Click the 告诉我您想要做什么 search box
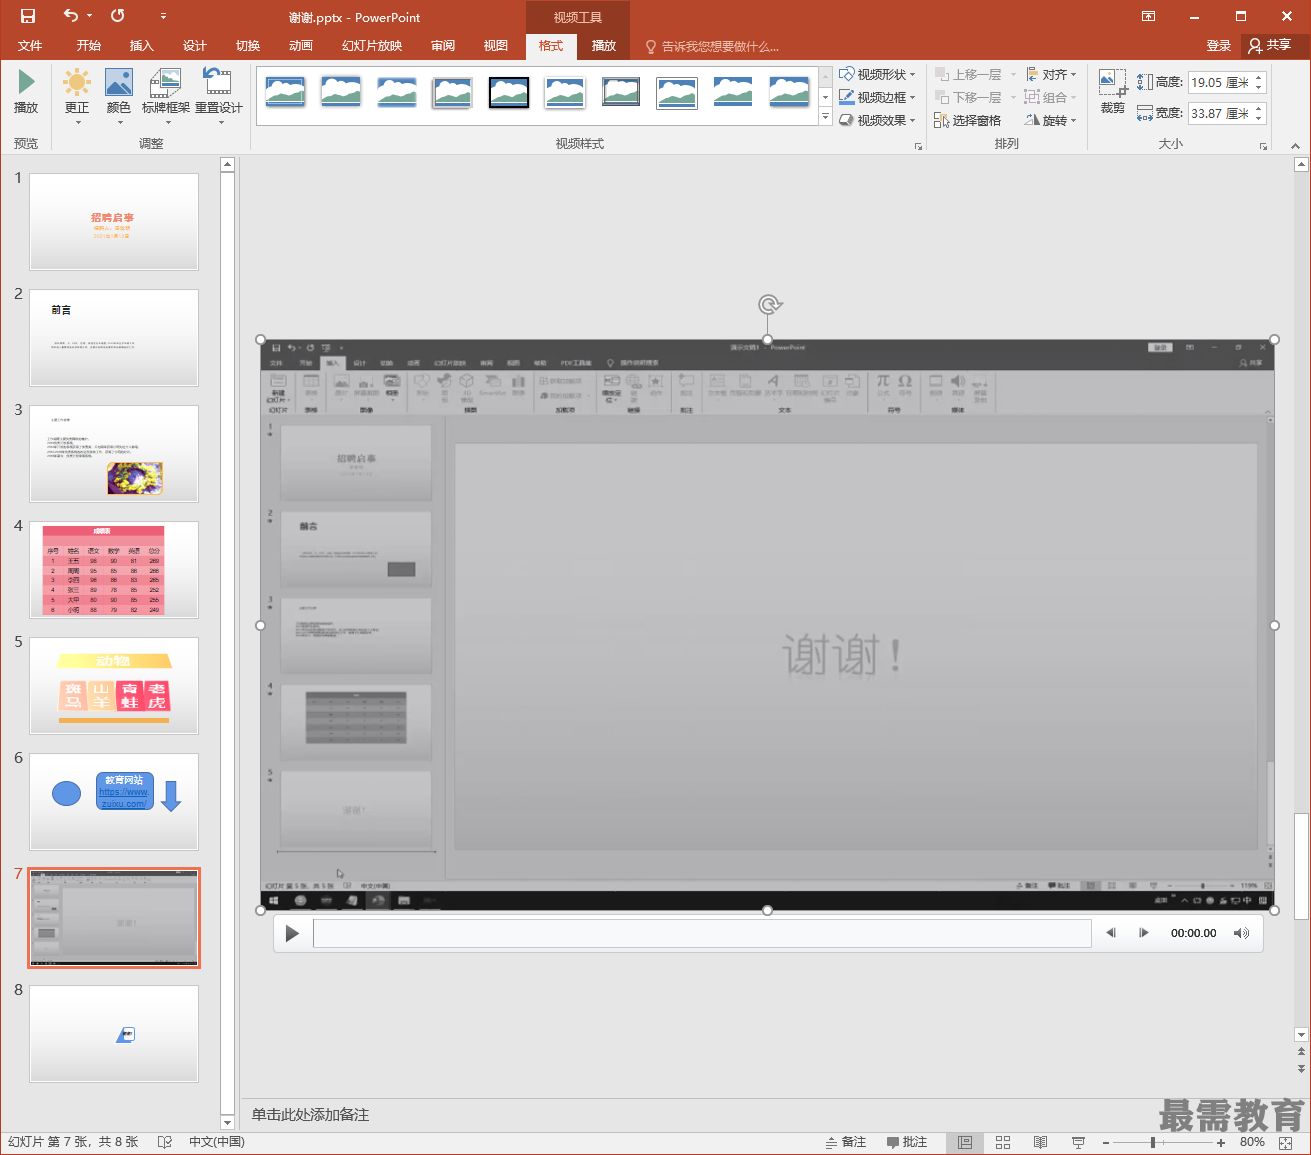 tap(712, 46)
